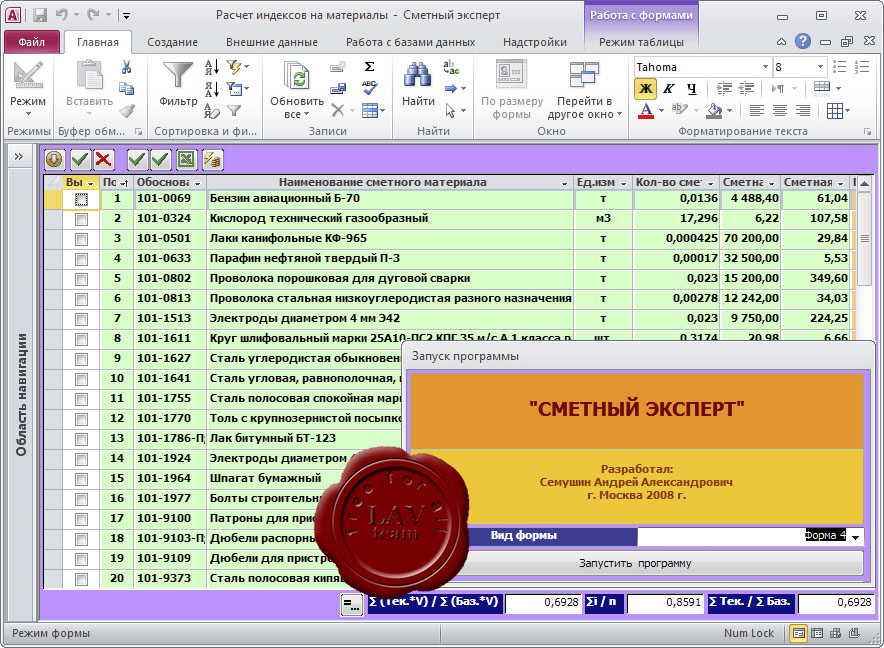Click the Excel export form toolbar icon
Screen dimensions: 884x648
[187, 160]
